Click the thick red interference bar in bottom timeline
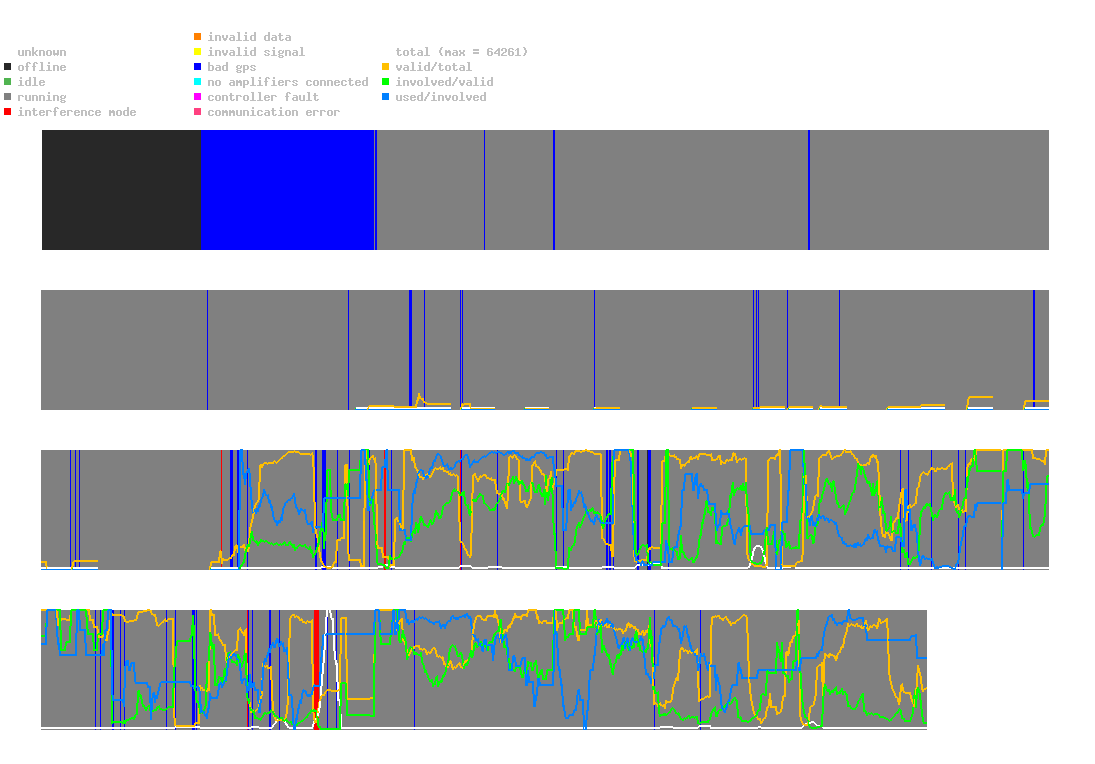The width and height of the screenshot is (1095, 764). tap(316, 668)
